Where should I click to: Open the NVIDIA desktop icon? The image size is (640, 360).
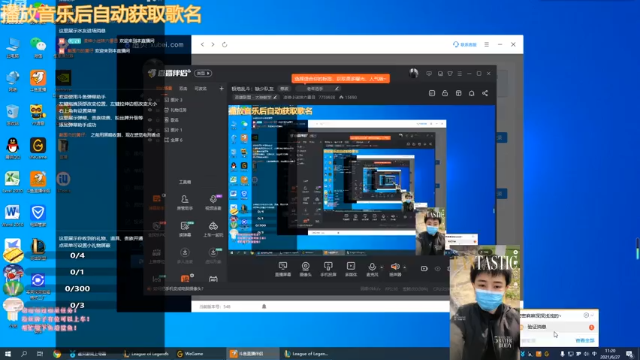(x=63, y=80)
